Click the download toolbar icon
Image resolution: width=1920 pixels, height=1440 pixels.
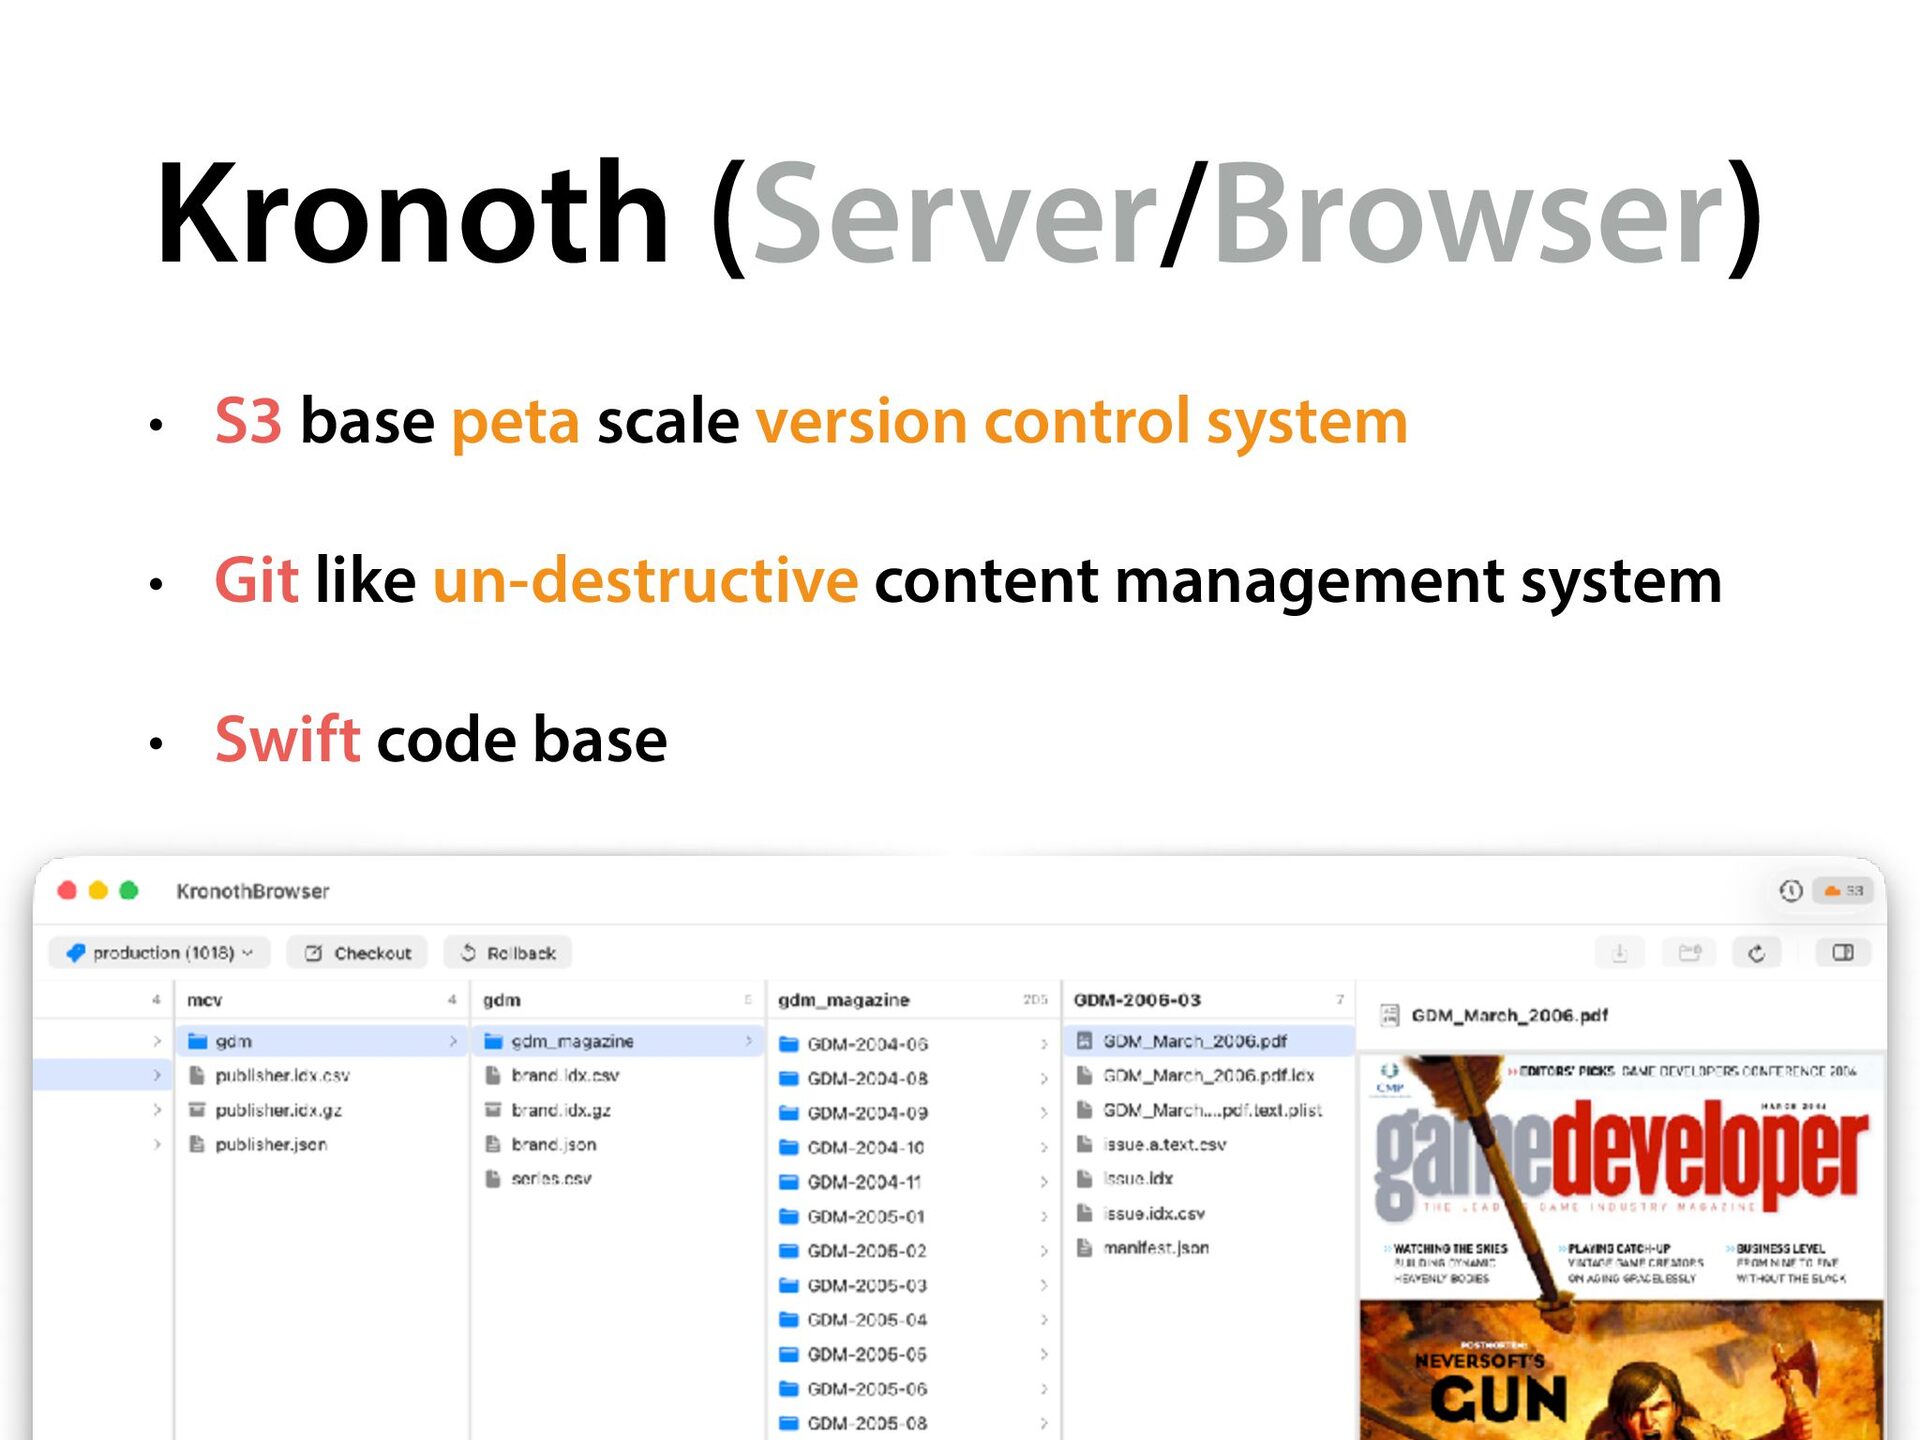click(1619, 953)
